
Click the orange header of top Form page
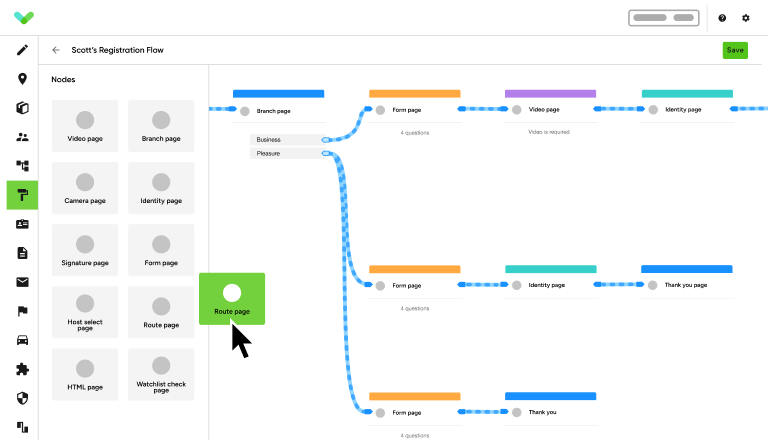click(414, 94)
